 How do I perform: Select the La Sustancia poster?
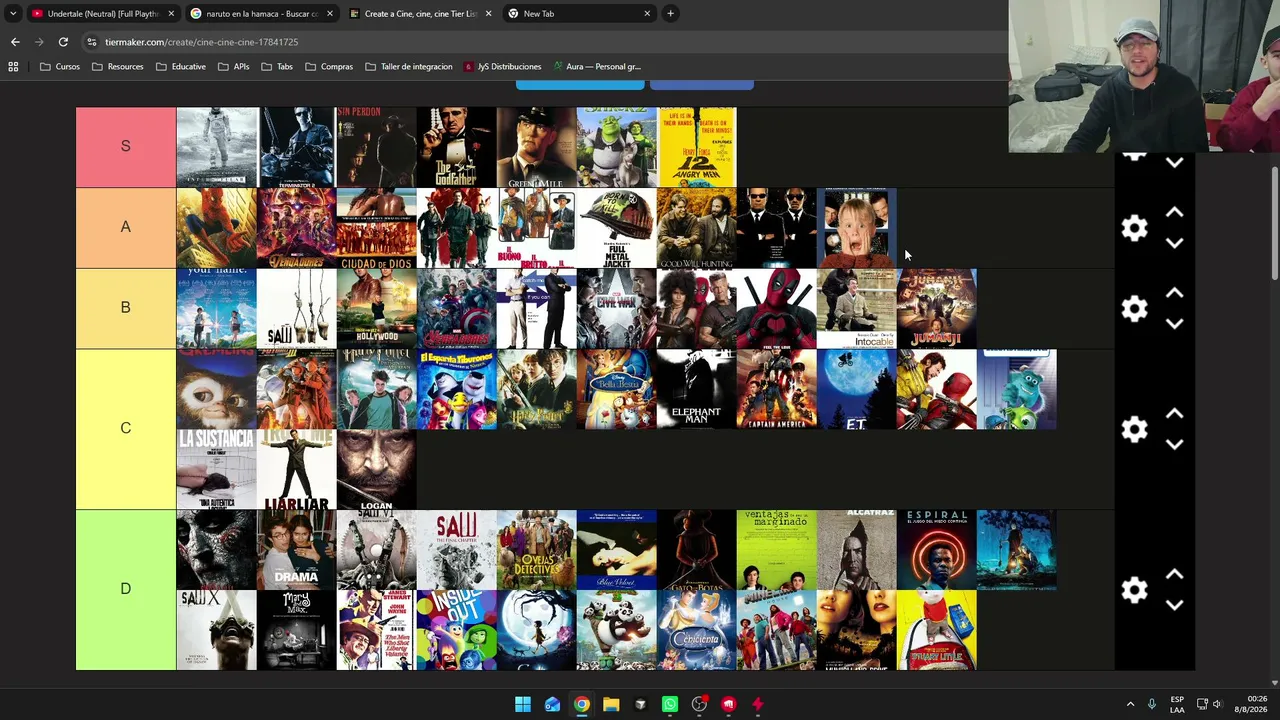point(216,470)
